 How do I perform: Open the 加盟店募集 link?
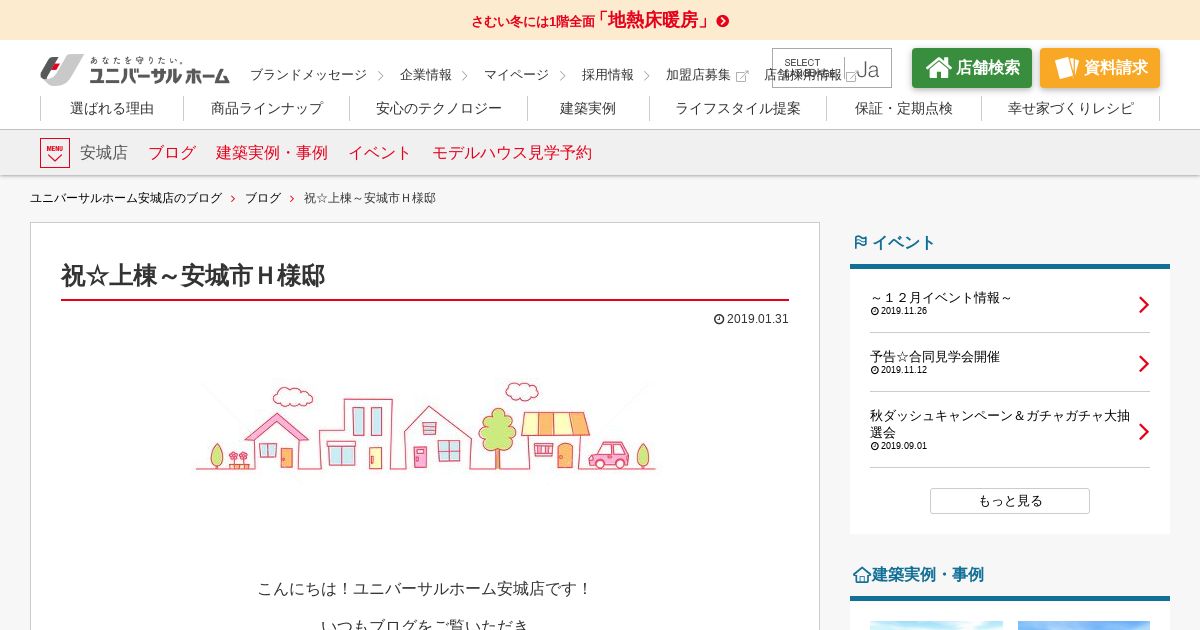pyautogui.click(x=698, y=75)
